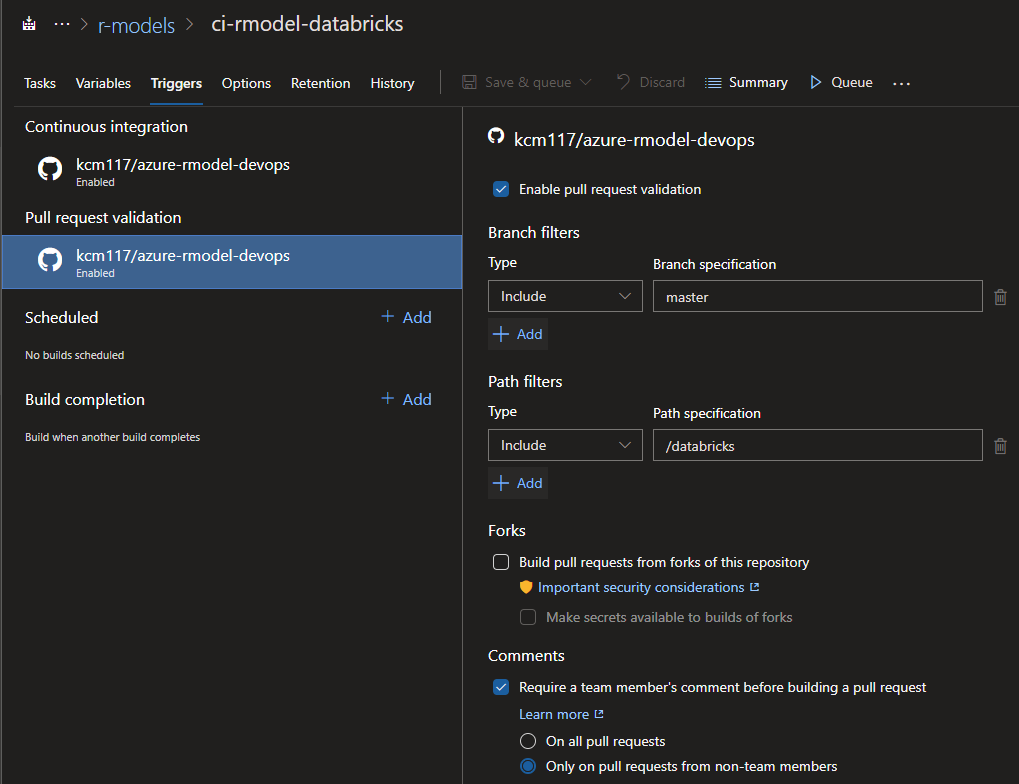1019x784 pixels.
Task: Queue the build with the play icon
Action: pyautogui.click(x=816, y=83)
